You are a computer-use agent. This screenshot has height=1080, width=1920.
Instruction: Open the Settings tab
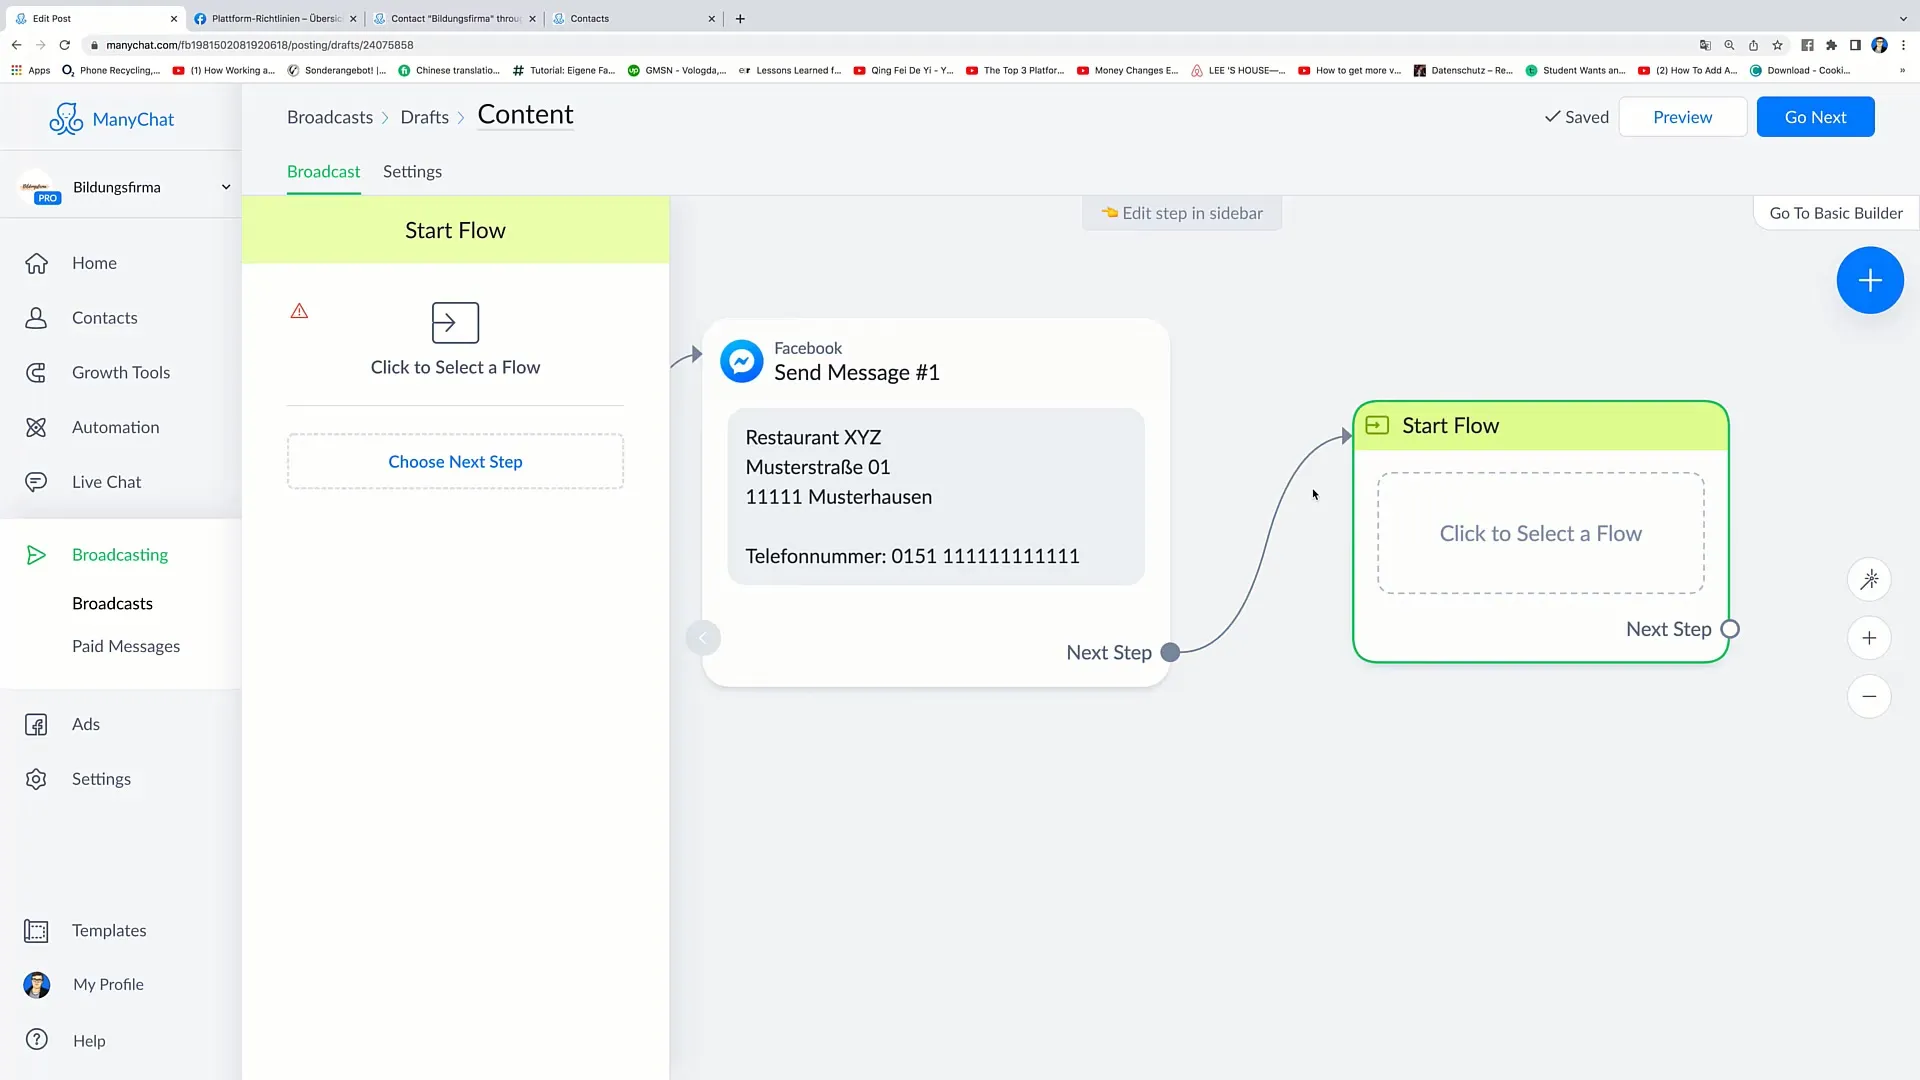pyautogui.click(x=411, y=171)
